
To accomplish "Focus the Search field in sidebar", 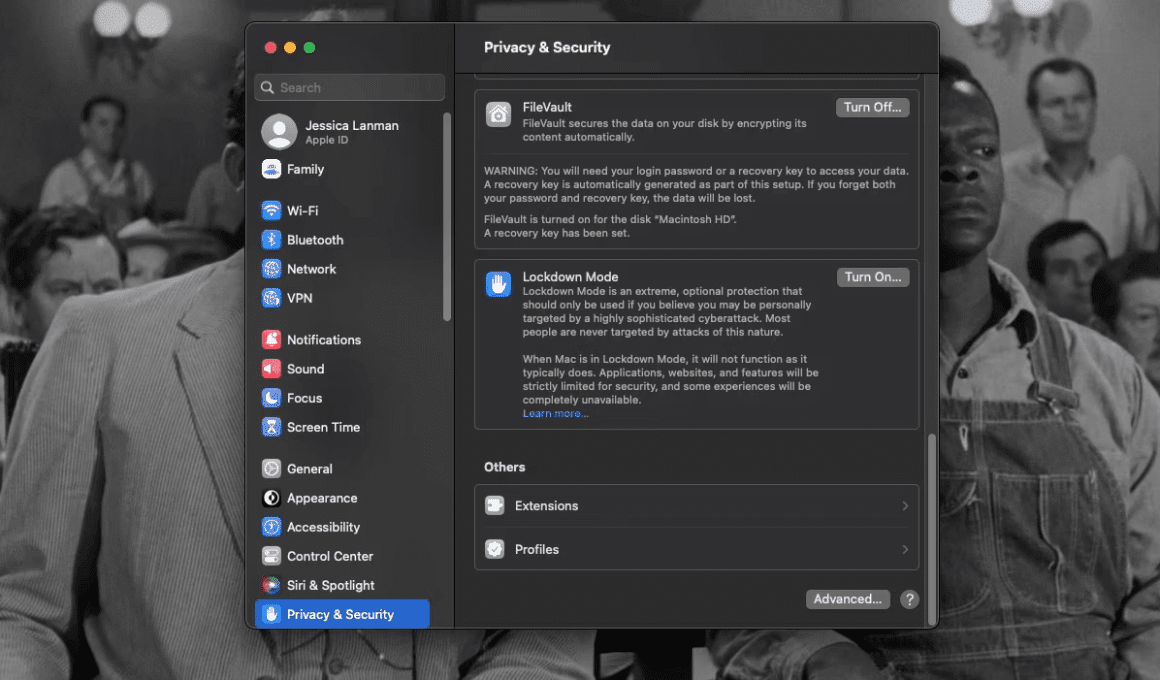I will [x=350, y=87].
